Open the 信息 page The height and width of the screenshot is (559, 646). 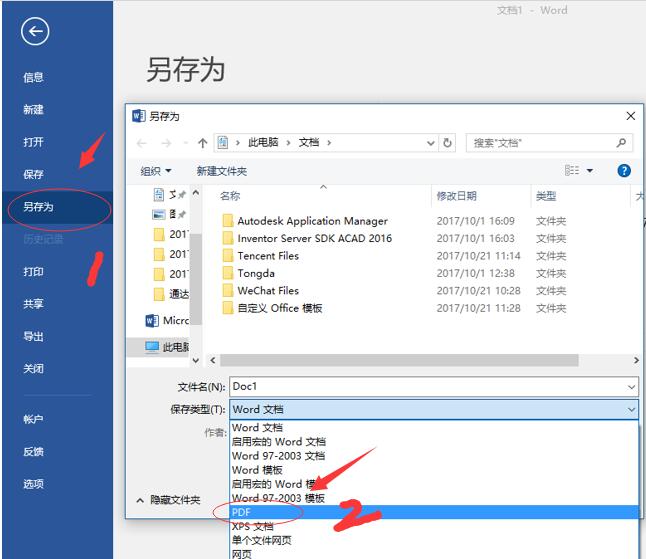(33, 77)
